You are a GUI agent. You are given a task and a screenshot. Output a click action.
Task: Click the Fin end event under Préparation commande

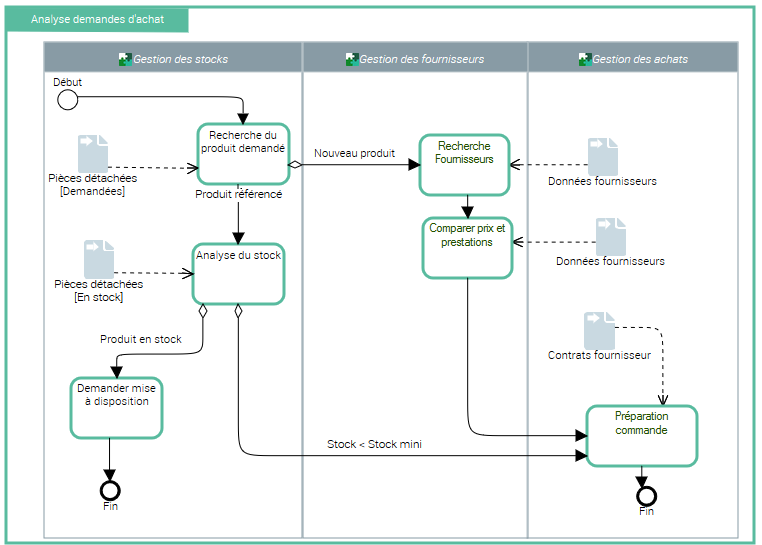[x=646, y=495]
